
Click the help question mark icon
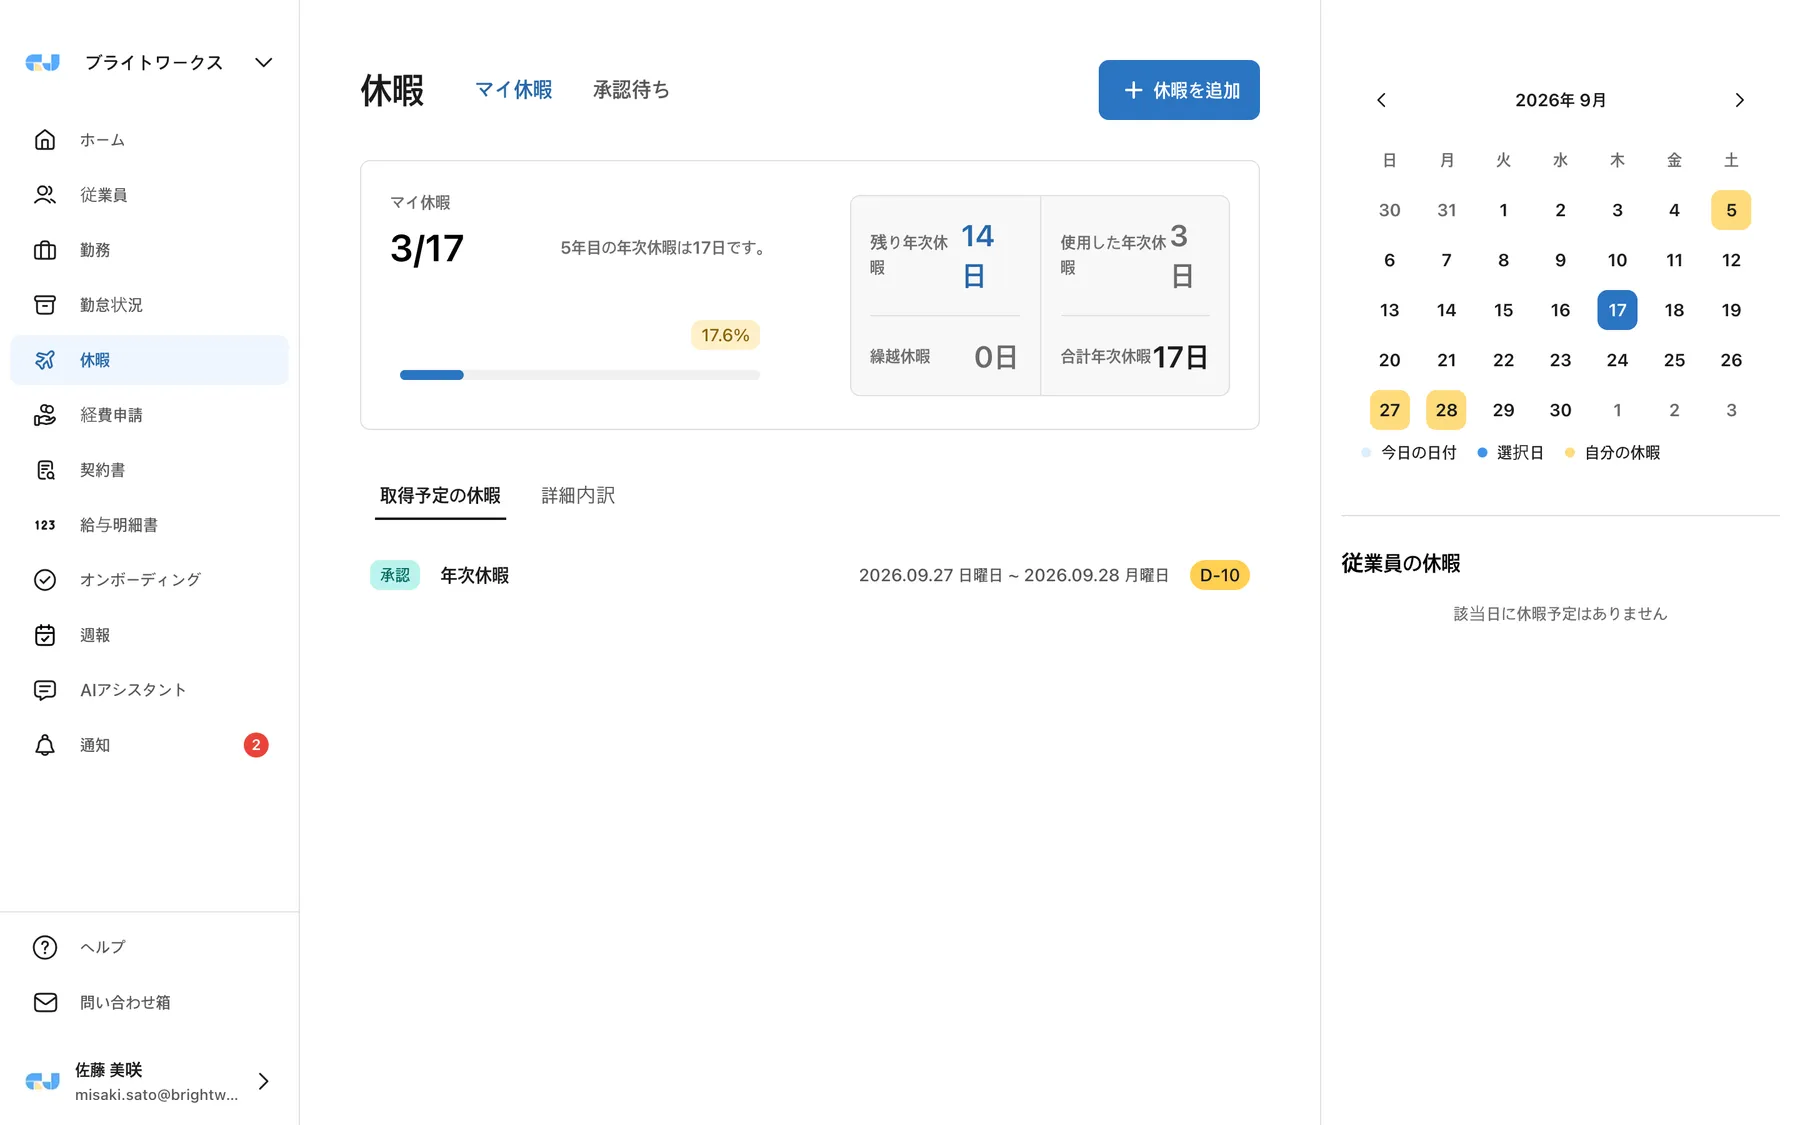[45, 947]
